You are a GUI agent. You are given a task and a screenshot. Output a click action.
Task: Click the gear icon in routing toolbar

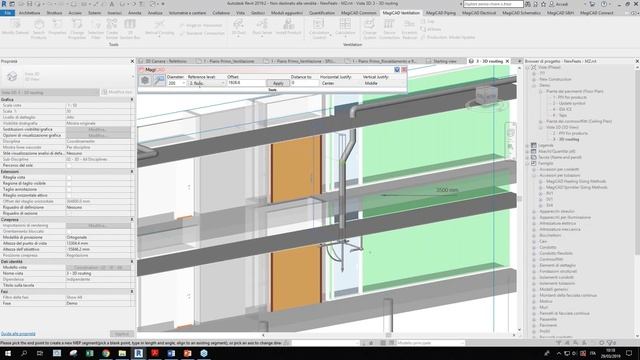pyautogui.click(x=145, y=80)
